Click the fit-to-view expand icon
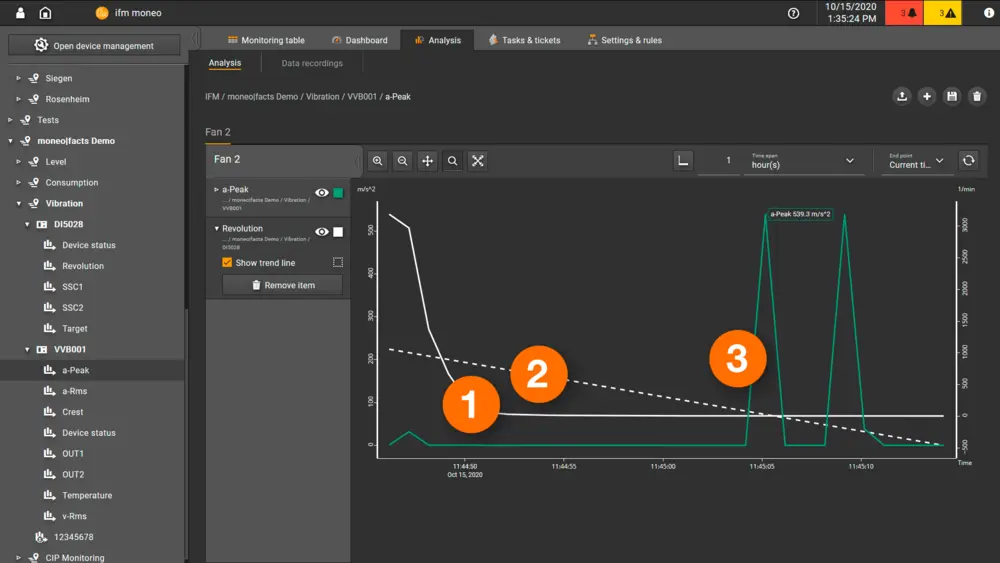Viewport: 1000px width, 563px height. [x=478, y=161]
